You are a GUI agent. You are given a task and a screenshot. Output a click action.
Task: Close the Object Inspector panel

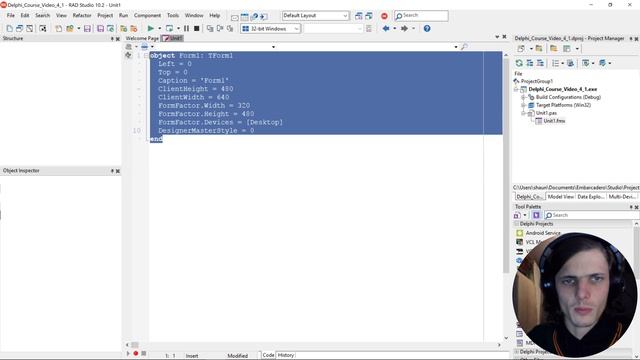(x=118, y=171)
